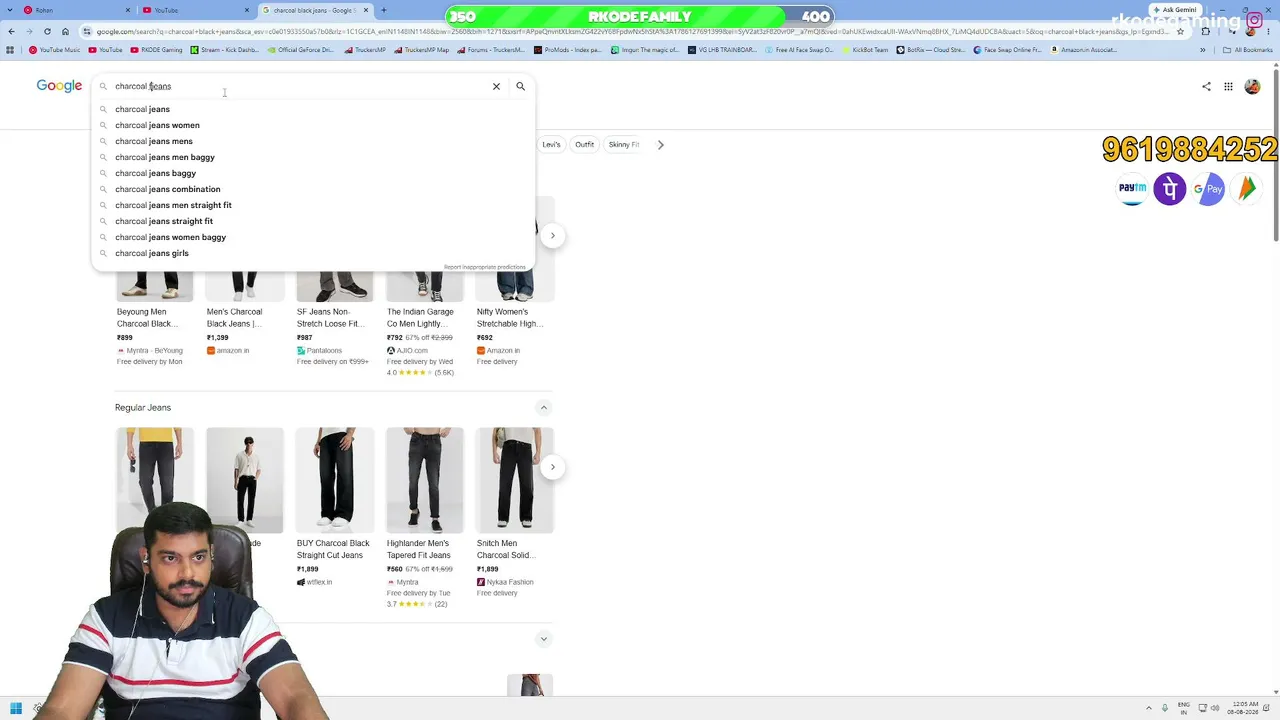Show more Regular Jeans products

pos(552,467)
